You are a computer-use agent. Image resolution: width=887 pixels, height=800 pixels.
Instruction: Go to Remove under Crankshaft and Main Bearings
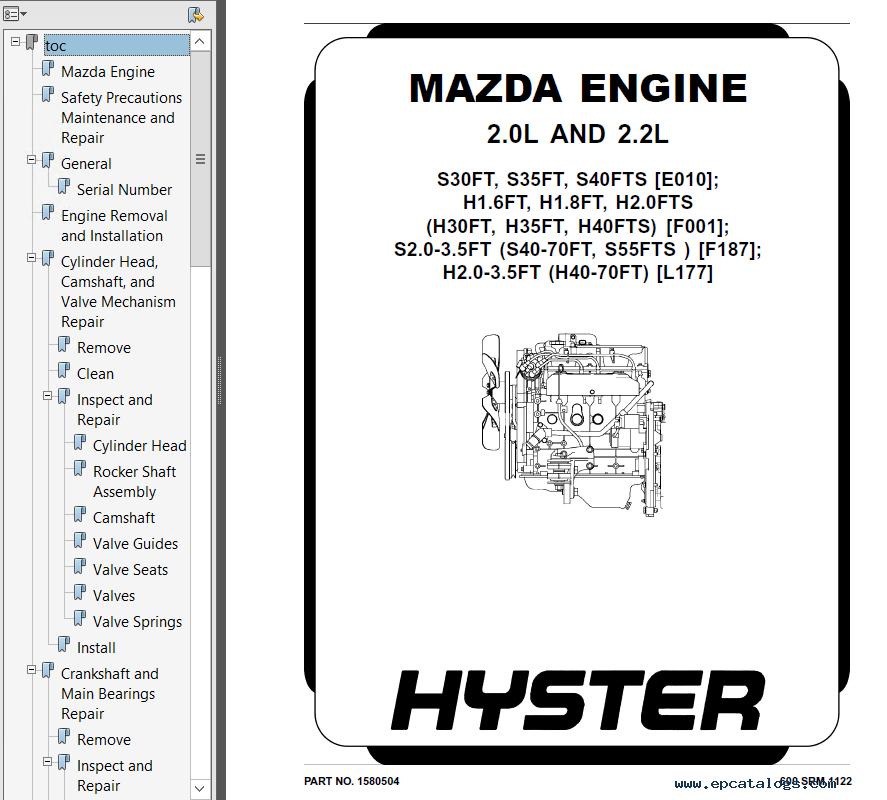pos(104,739)
